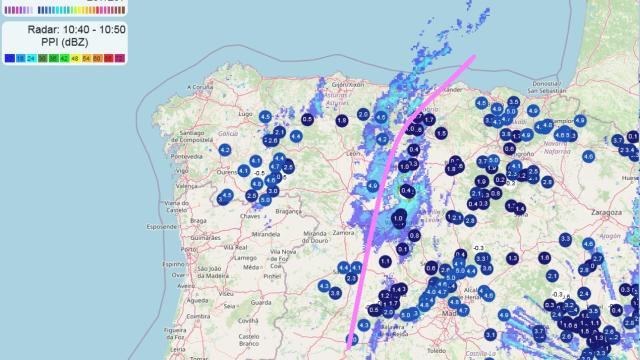Select the orange 54 dBZ legend swatch

pyautogui.click(x=86, y=59)
